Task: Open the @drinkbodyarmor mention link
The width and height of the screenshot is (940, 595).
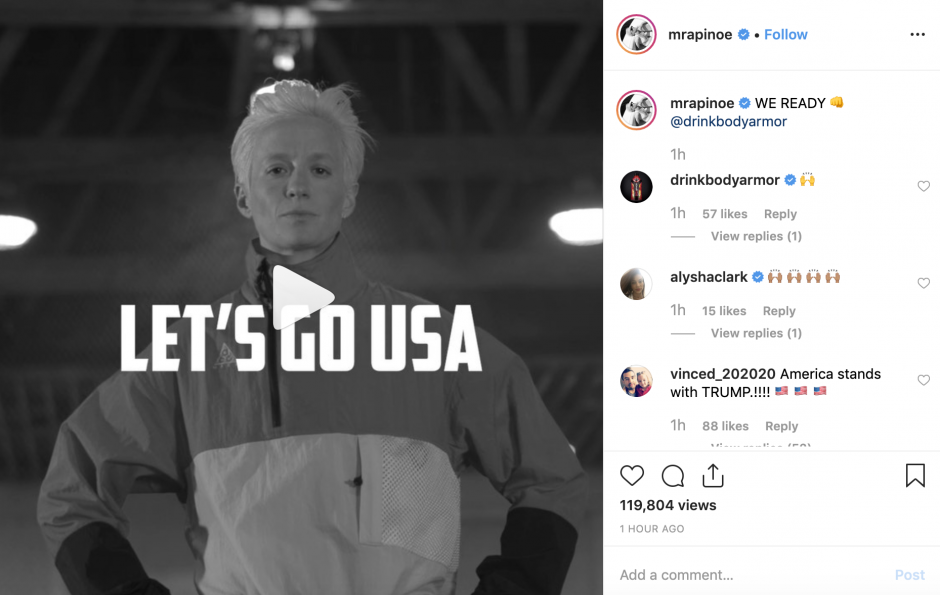Action: [728, 122]
